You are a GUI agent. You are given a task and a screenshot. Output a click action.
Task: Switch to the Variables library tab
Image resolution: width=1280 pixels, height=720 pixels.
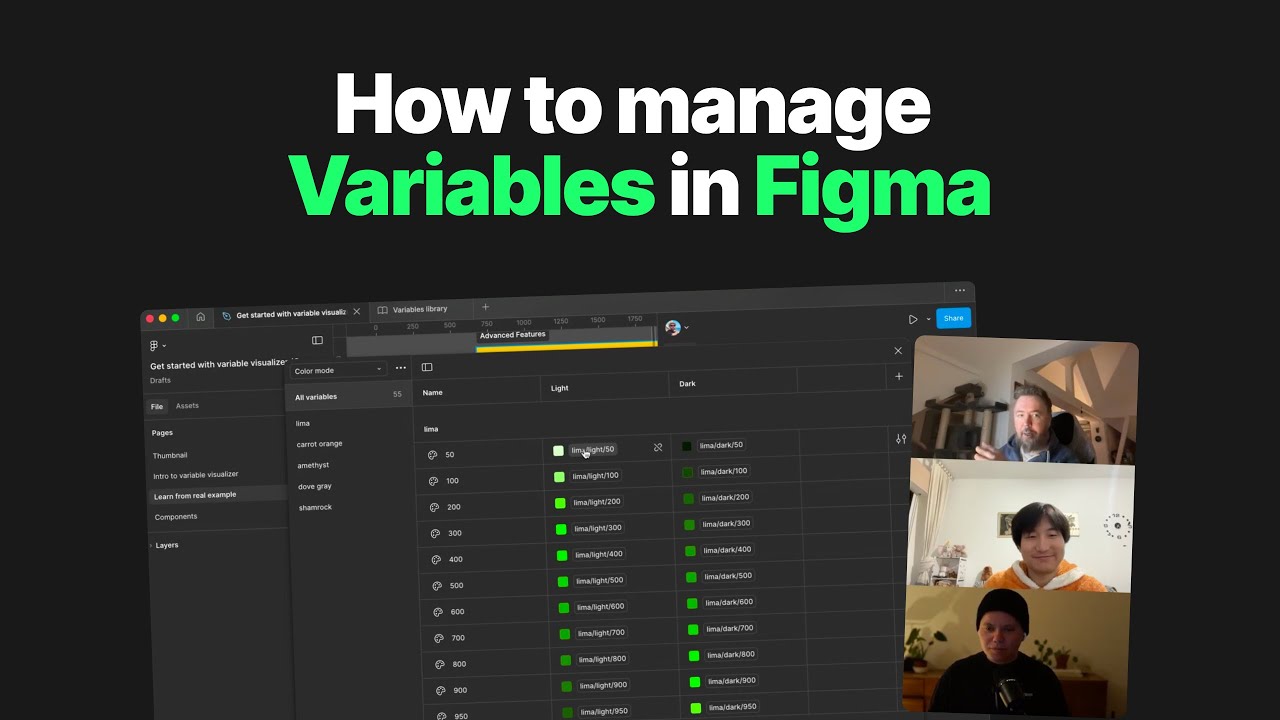click(x=420, y=309)
